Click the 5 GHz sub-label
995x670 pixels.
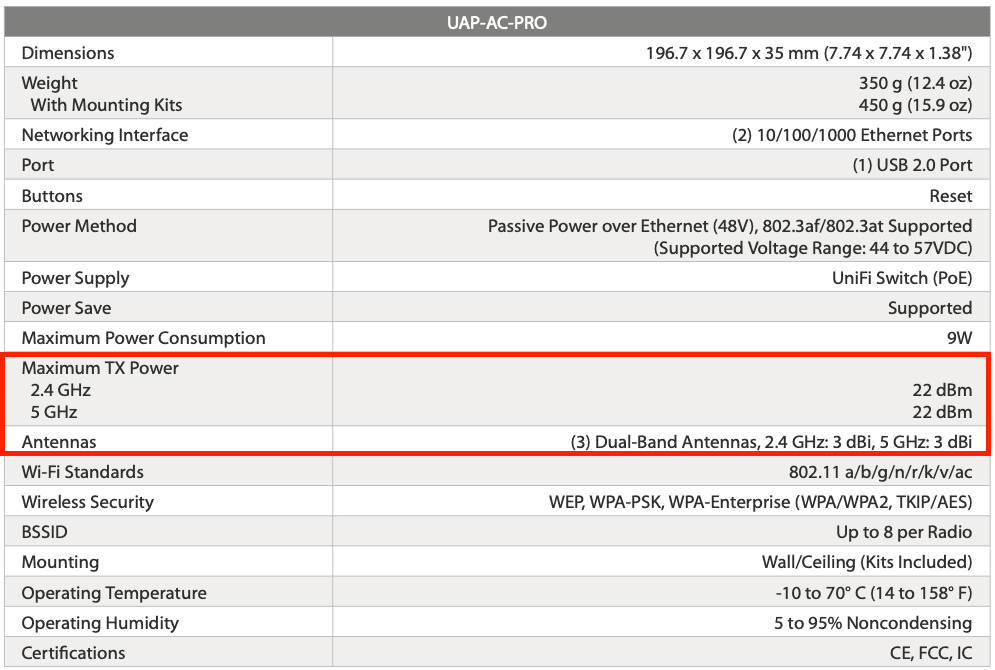54,412
